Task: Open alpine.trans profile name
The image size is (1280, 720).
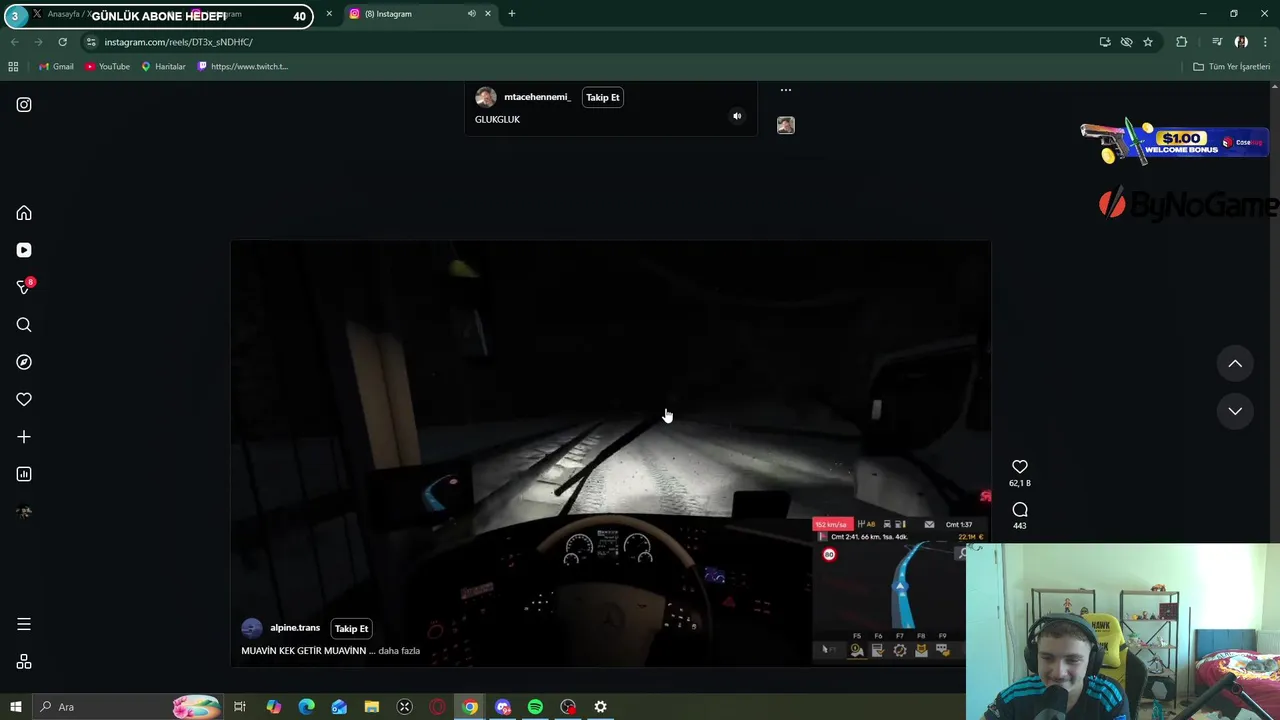Action: (x=295, y=628)
